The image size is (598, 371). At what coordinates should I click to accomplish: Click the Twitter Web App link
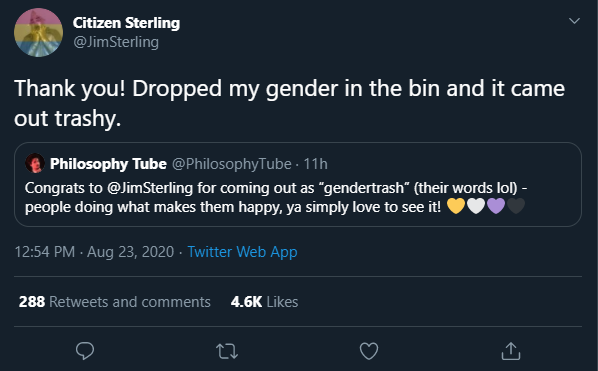tap(242, 252)
